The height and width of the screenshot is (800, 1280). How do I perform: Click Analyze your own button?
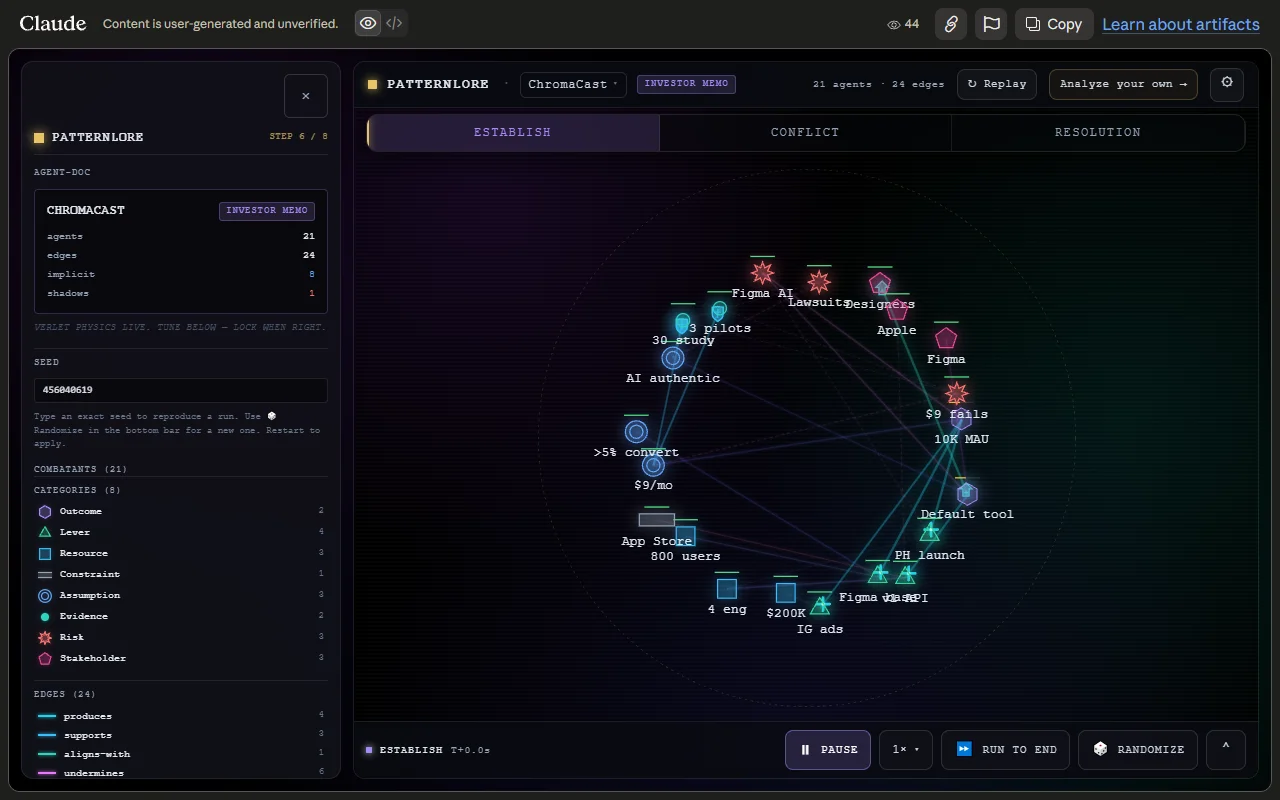1123,84
